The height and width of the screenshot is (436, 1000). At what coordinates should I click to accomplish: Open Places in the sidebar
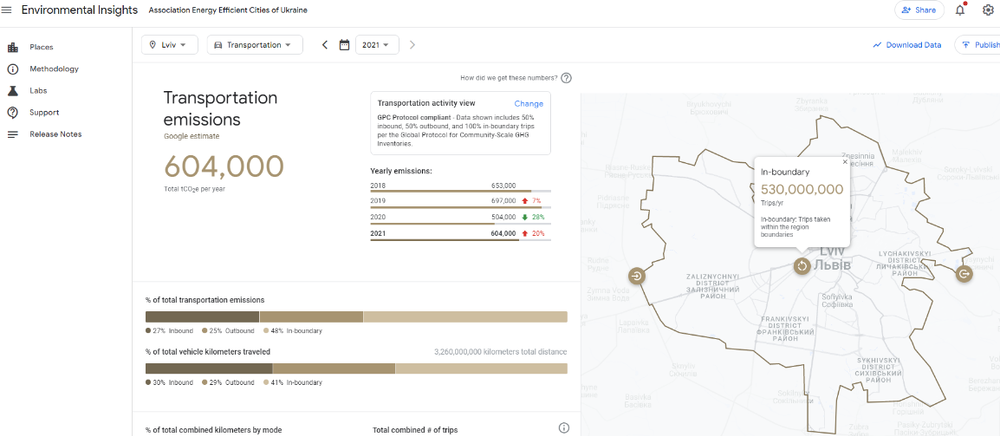[x=41, y=47]
